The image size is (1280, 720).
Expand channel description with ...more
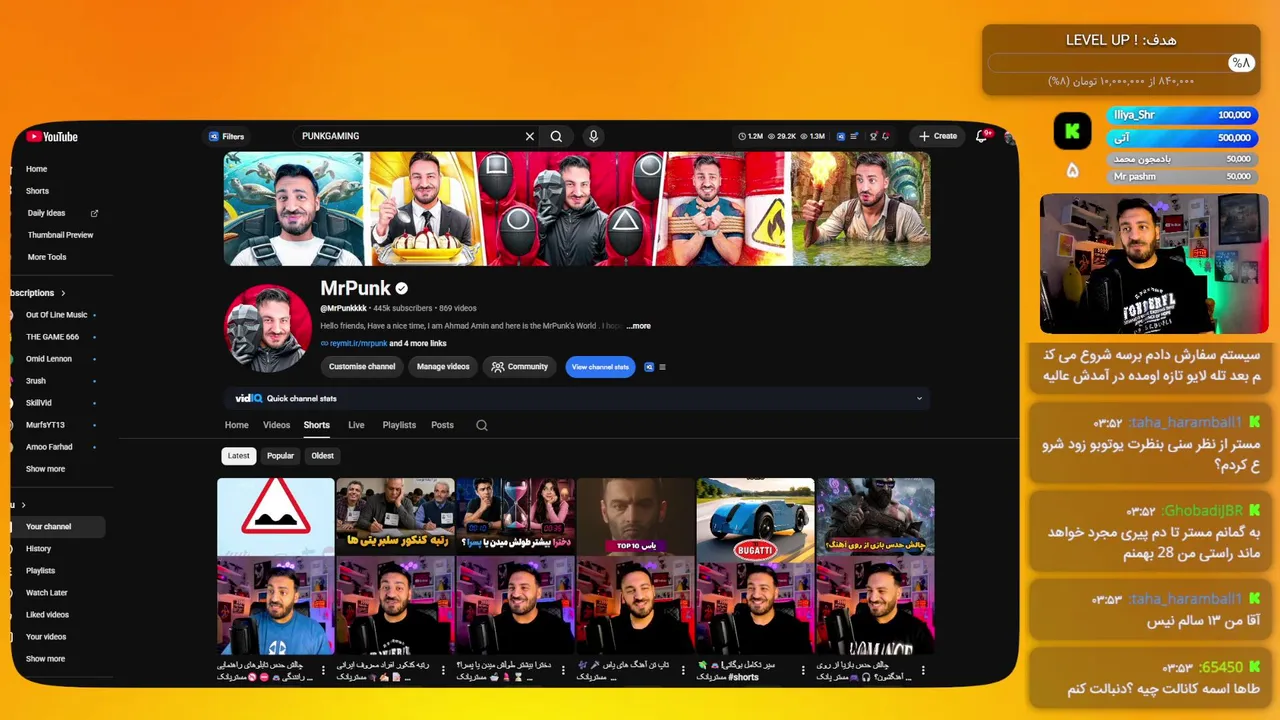pos(638,326)
